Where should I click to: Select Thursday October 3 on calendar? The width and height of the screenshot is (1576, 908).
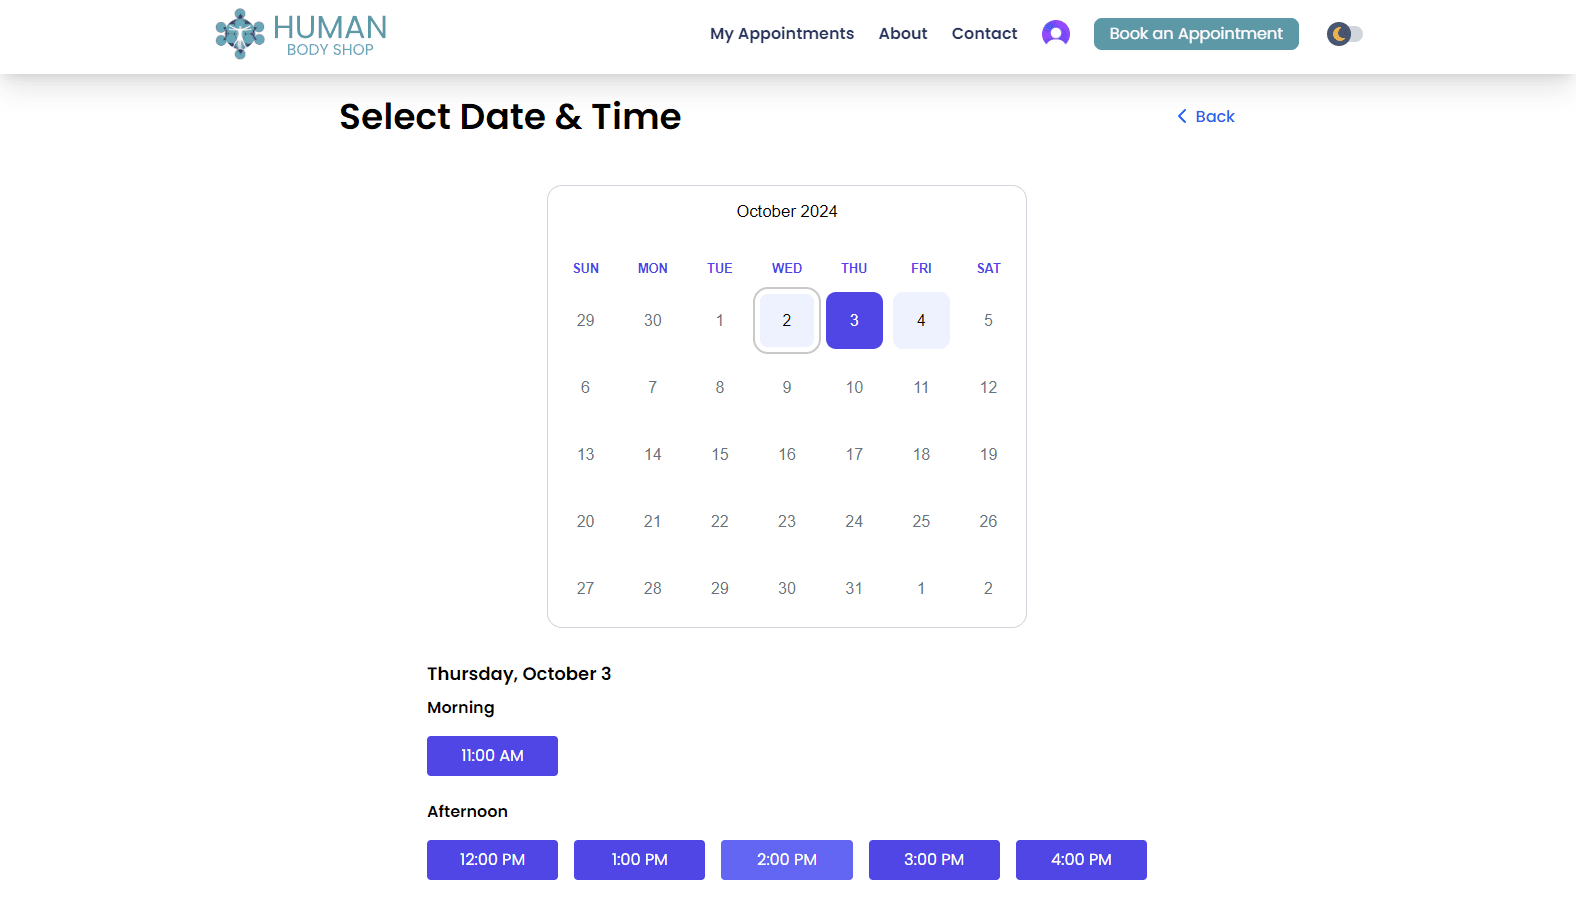point(854,321)
